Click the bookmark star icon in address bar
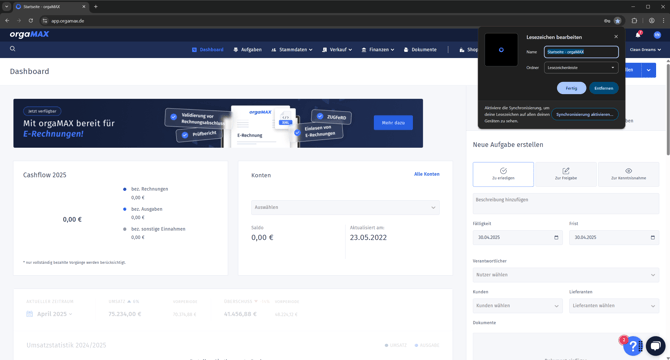670x360 pixels. point(617,20)
